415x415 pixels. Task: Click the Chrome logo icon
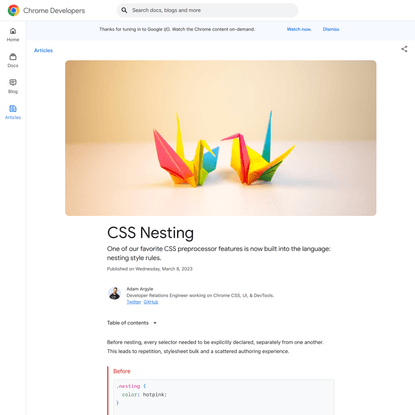click(x=14, y=10)
